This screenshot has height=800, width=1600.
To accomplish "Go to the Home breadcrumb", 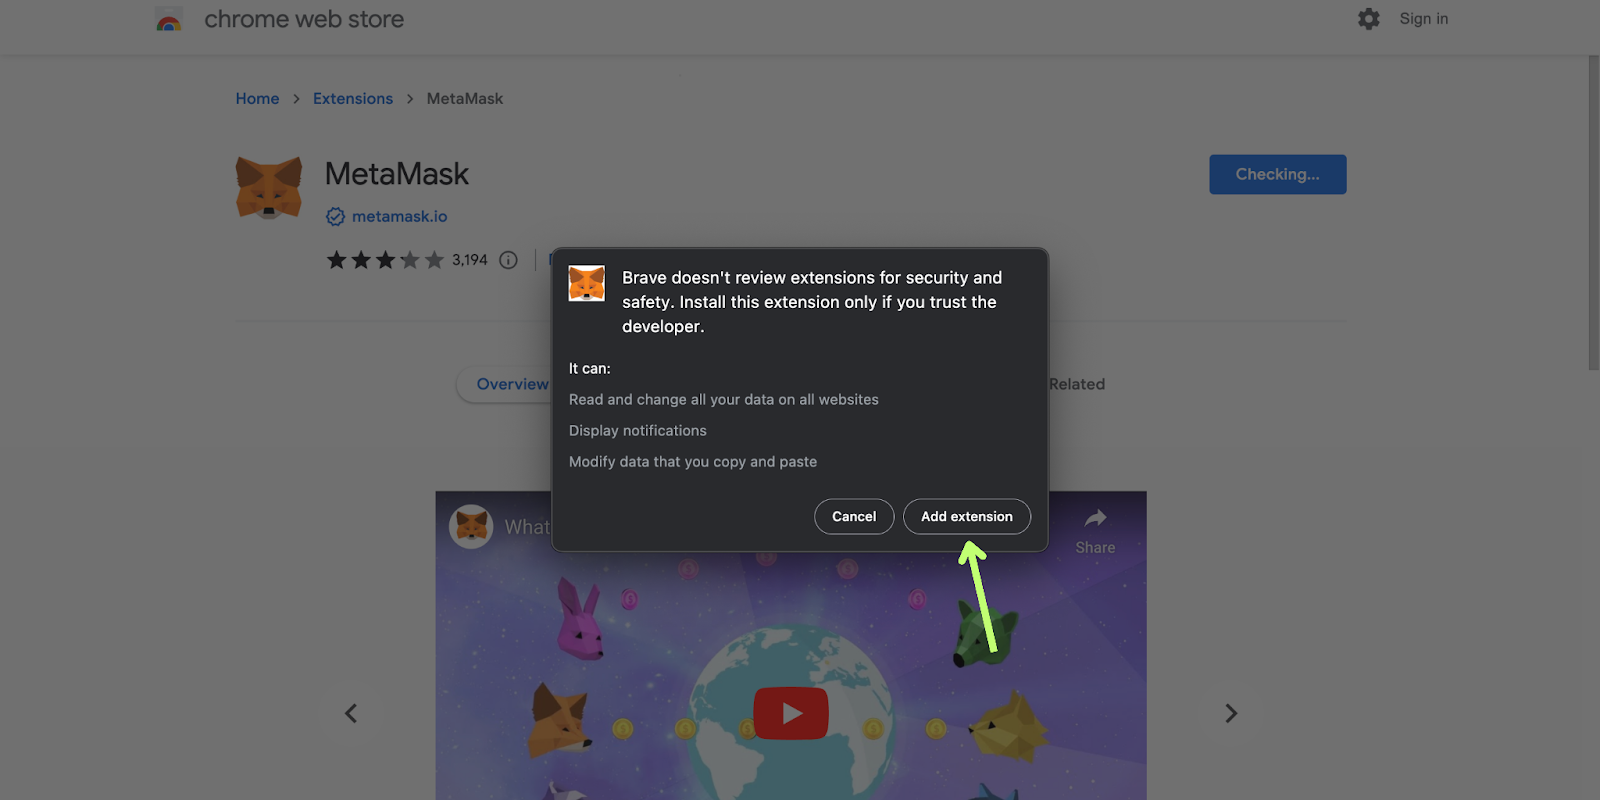I will (x=257, y=98).
